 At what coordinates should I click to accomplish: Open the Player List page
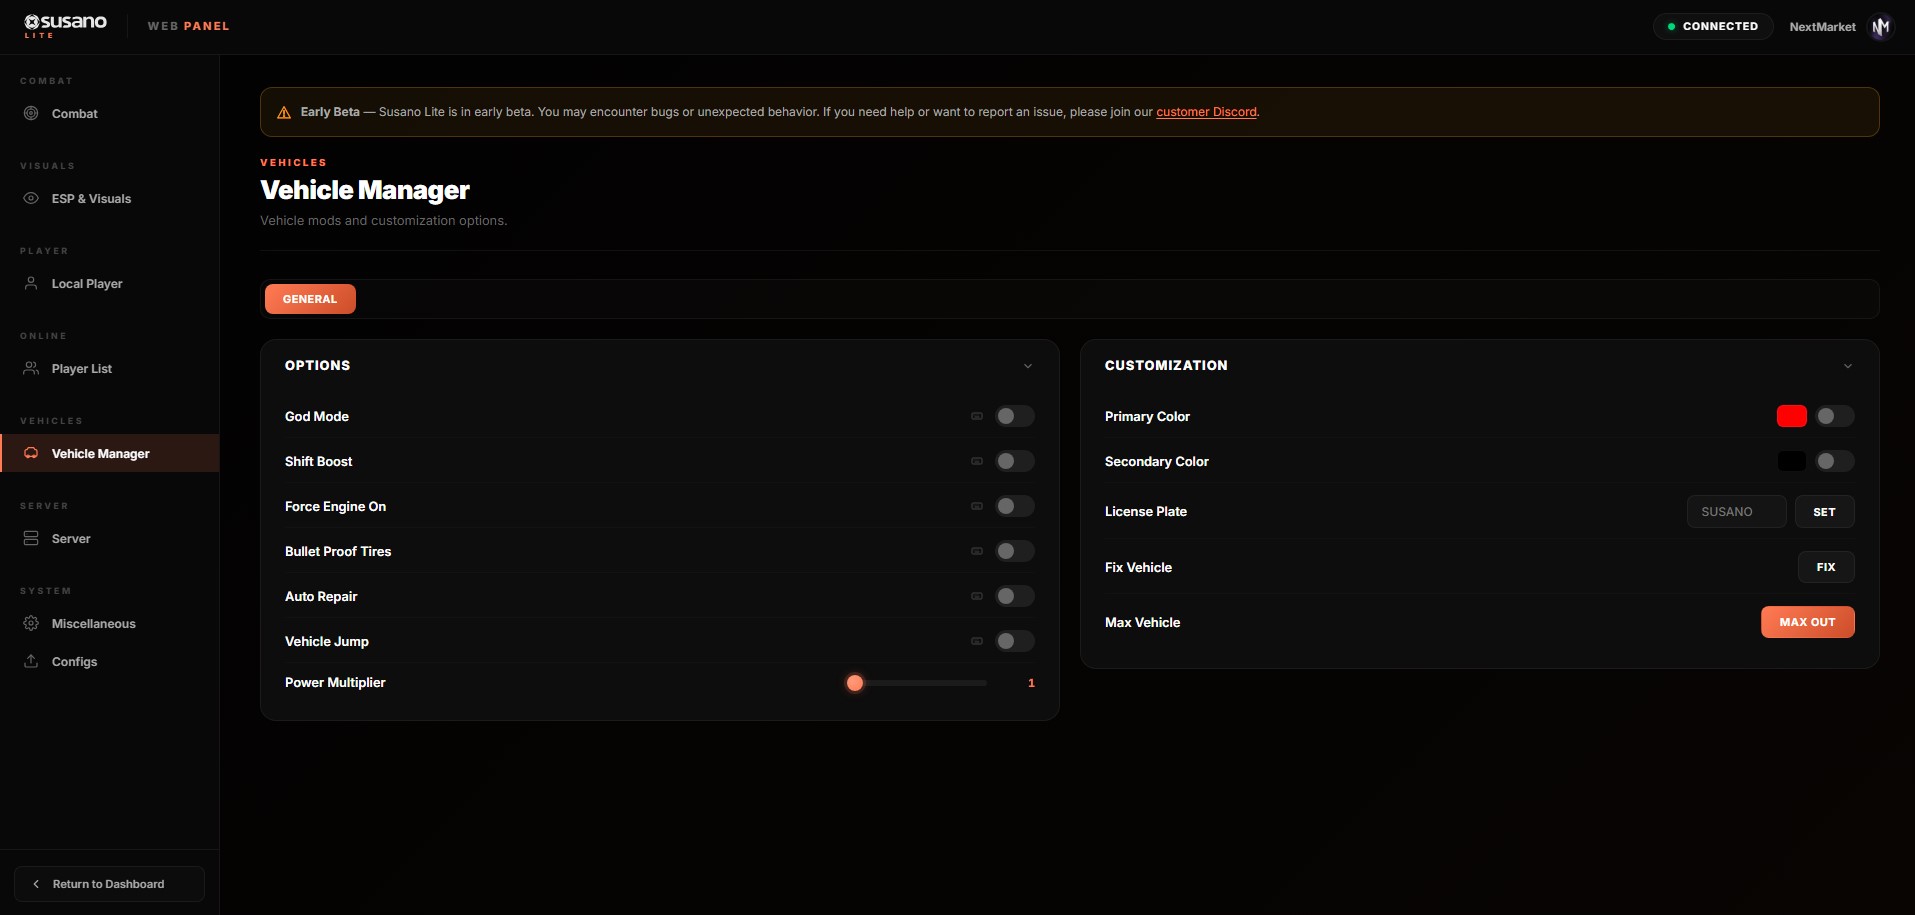tap(110, 368)
